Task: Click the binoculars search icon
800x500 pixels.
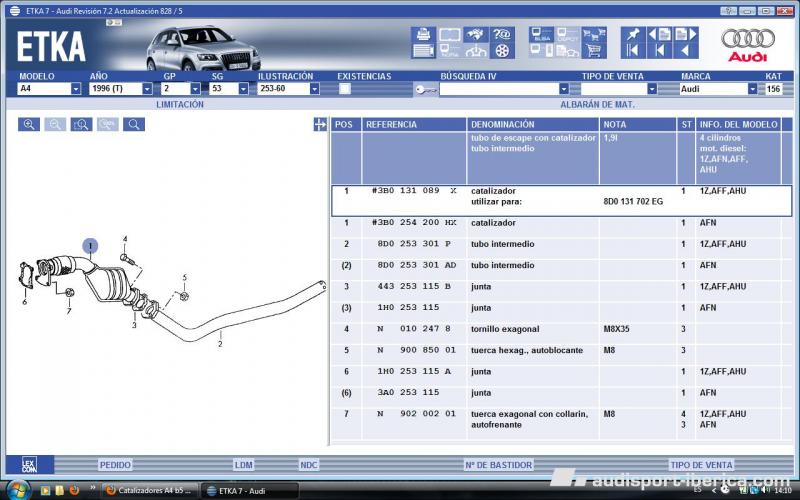Action: 476,35
